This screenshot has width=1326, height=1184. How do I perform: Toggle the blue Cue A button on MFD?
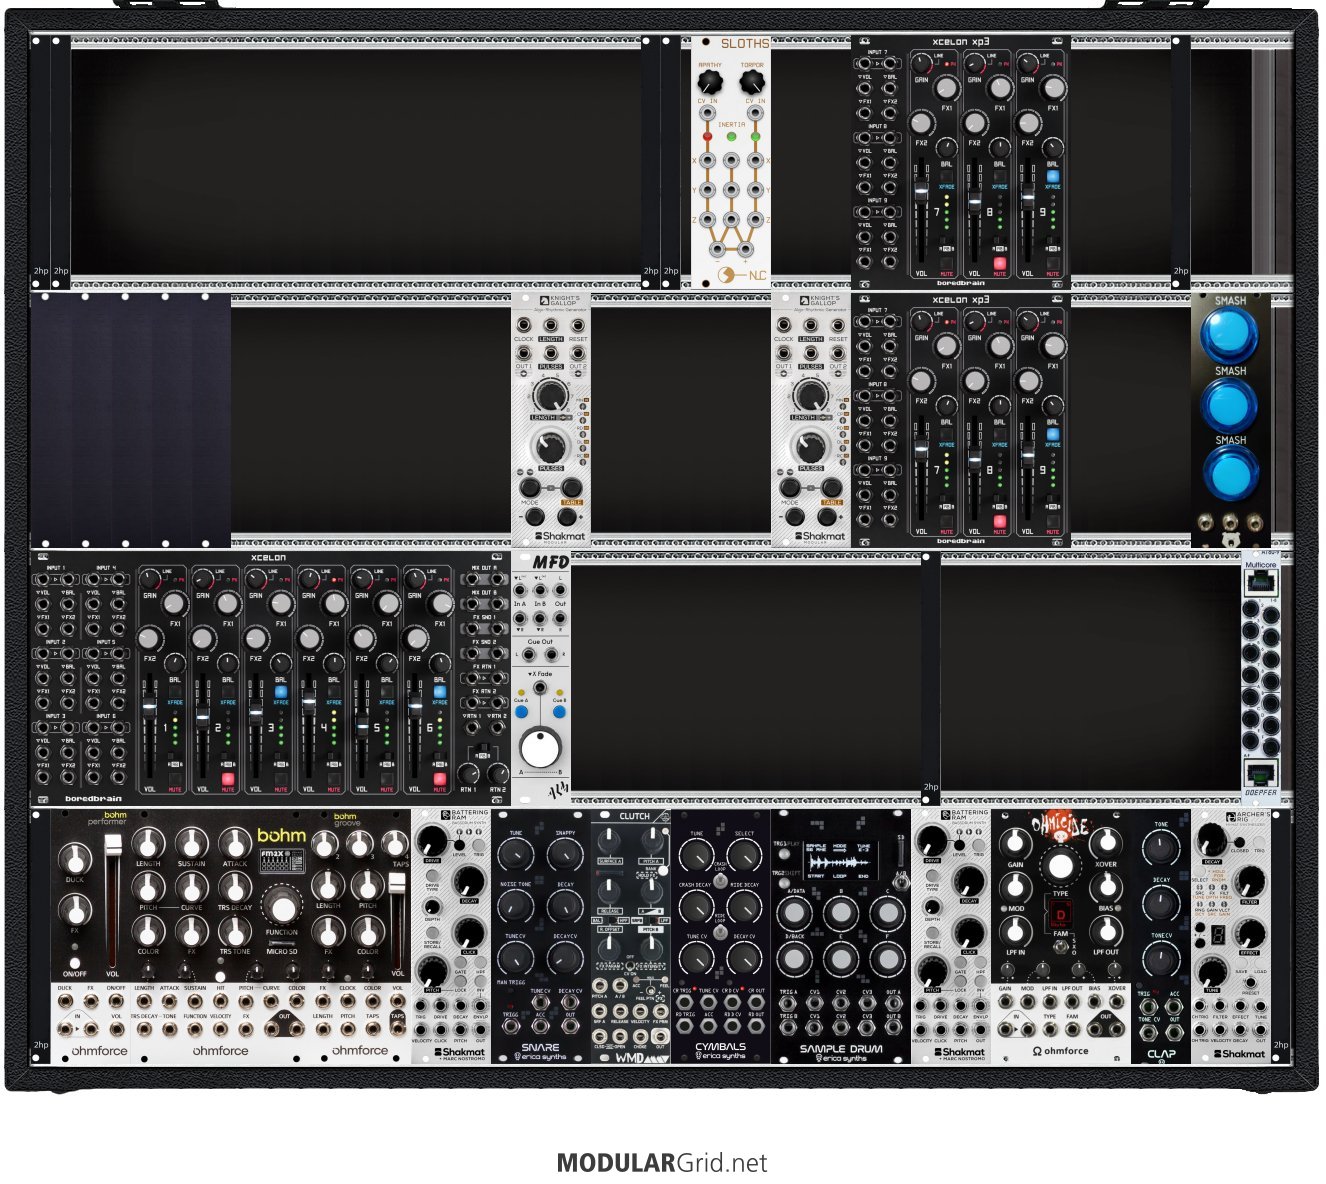(x=521, y=713)
